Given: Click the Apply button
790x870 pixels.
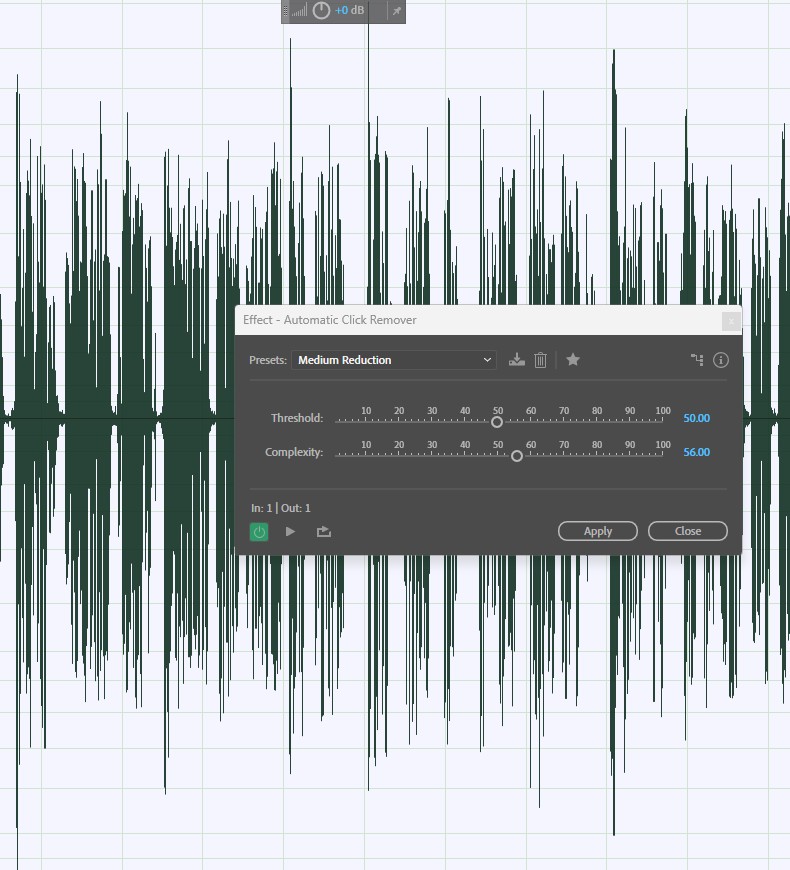Looking at the screenshot, I should click(x=598, y=531).
